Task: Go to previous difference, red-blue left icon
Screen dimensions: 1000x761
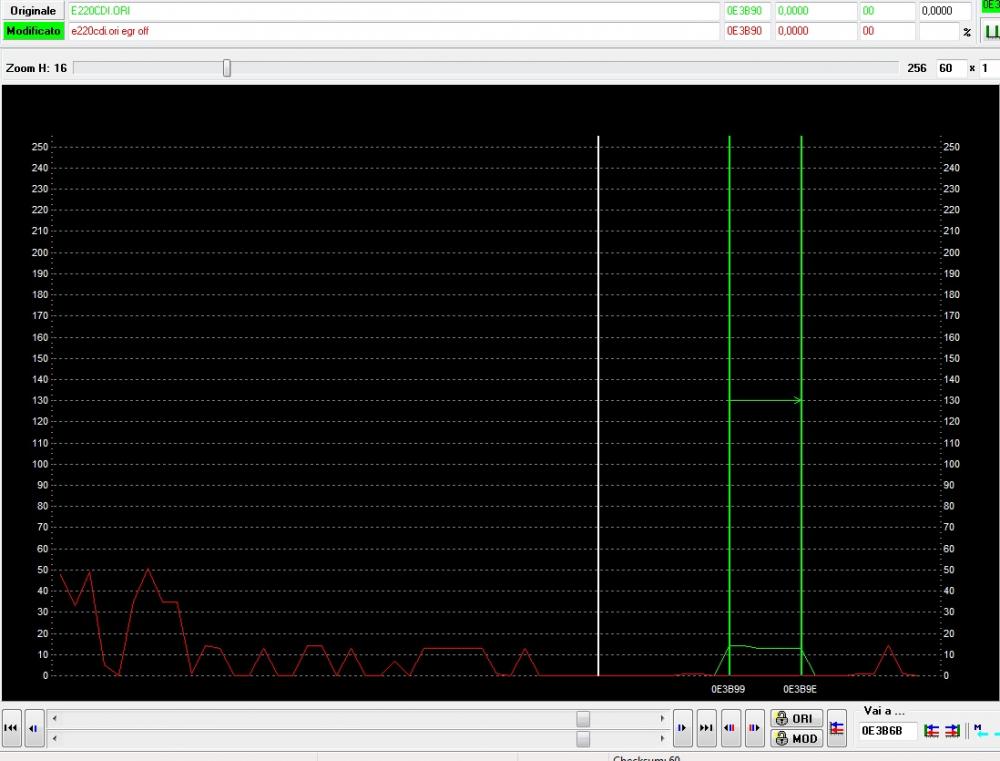Action: pos(730,728)
